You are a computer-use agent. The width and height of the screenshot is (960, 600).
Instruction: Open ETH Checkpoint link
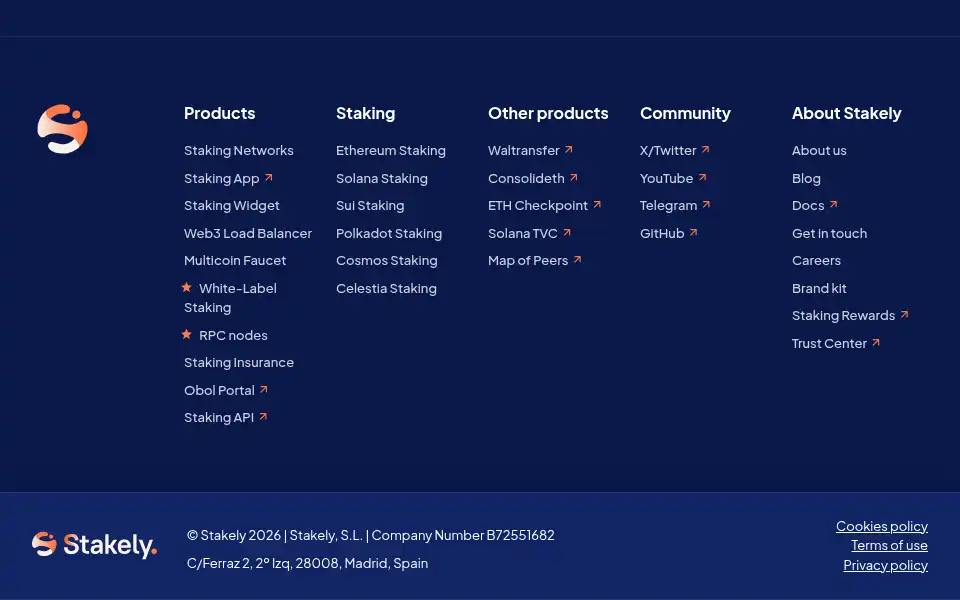coord(538,206)
